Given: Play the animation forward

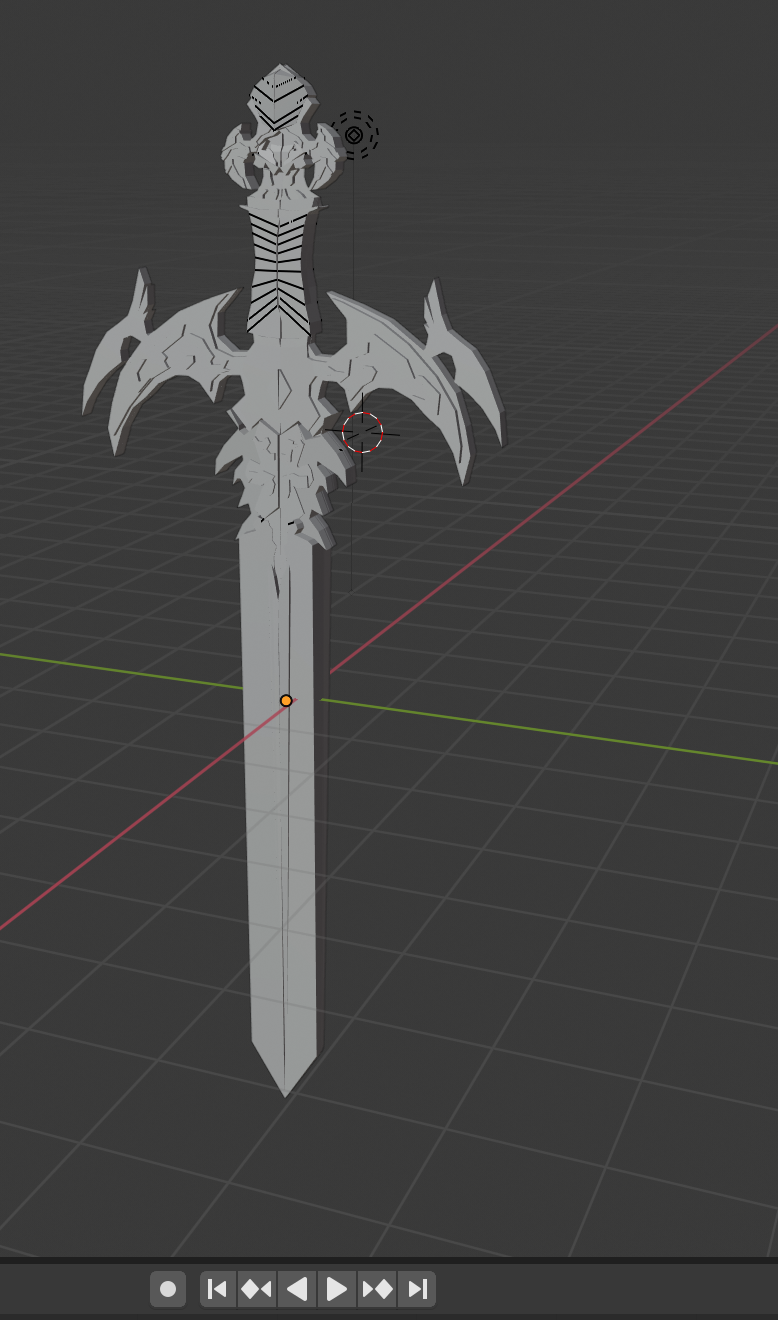Looking at the screenshot, I should pos(337,1289).
